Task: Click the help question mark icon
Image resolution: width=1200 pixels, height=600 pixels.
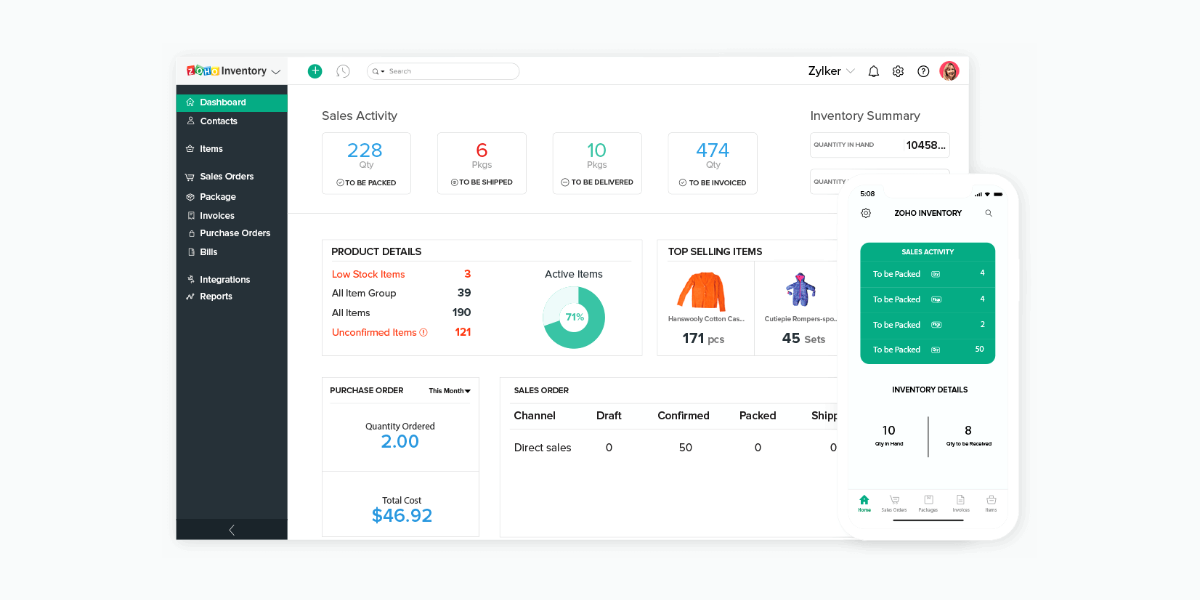Action: (923, 71)
